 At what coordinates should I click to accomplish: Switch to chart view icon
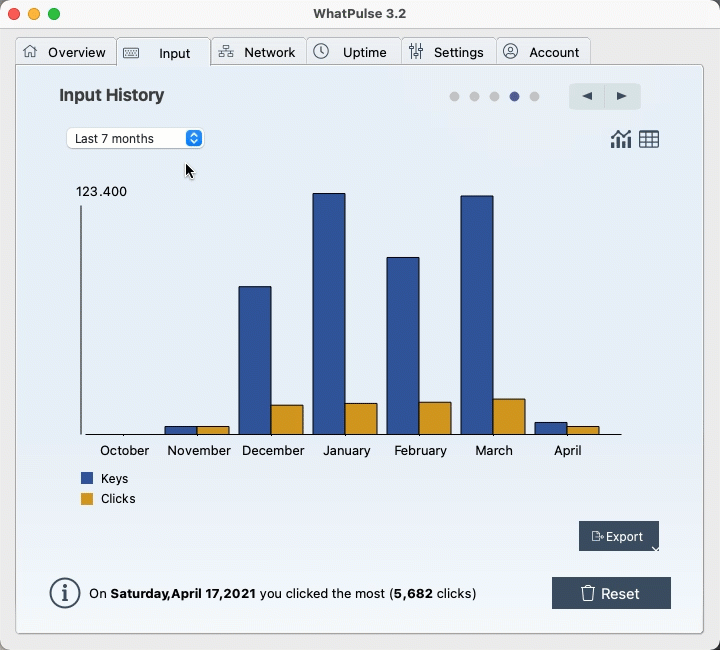tap(621, 139)
